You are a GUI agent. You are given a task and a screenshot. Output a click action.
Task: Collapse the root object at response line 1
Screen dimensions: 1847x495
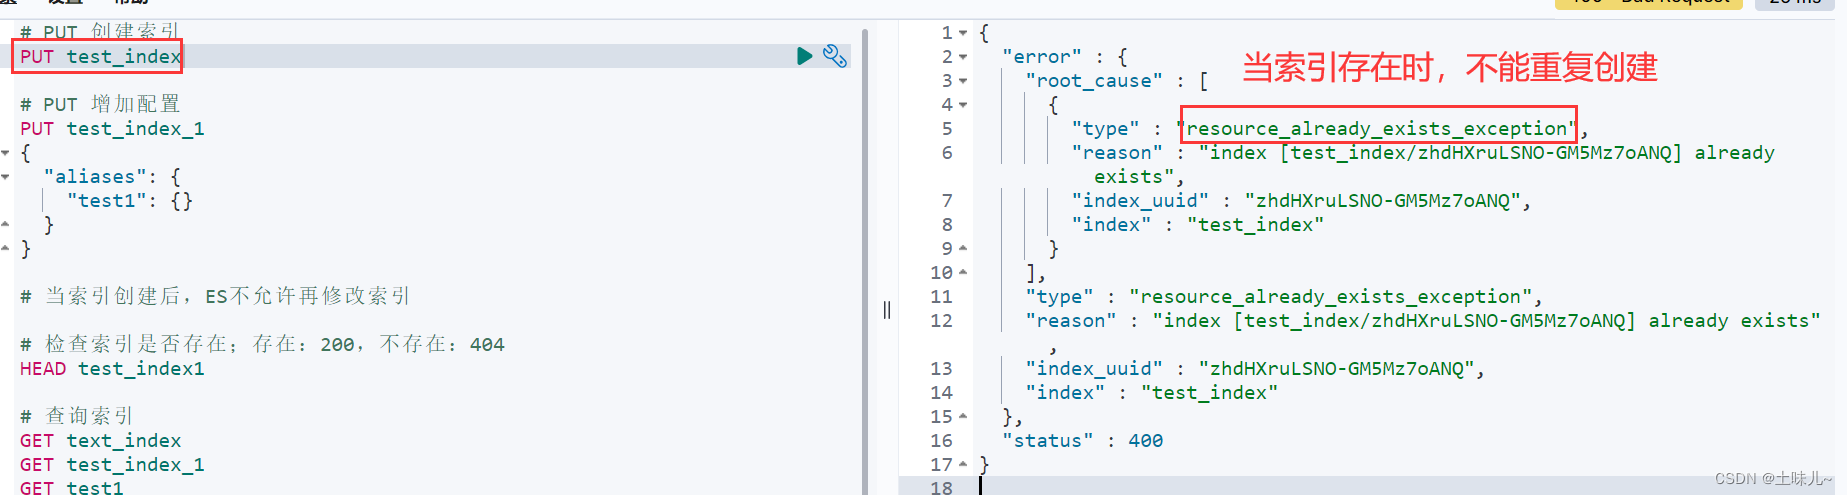pyautogui.click(x=963, y=33)
